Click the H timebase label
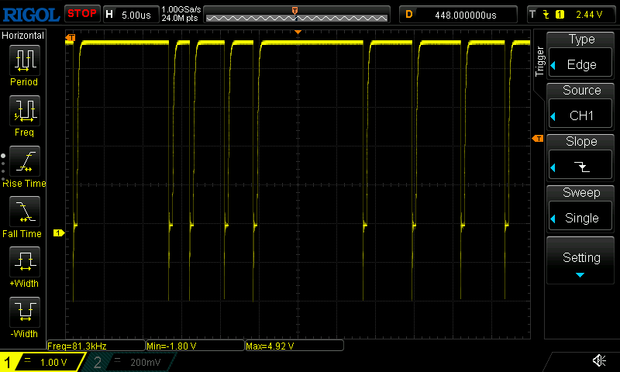 [x=110, y=15]
